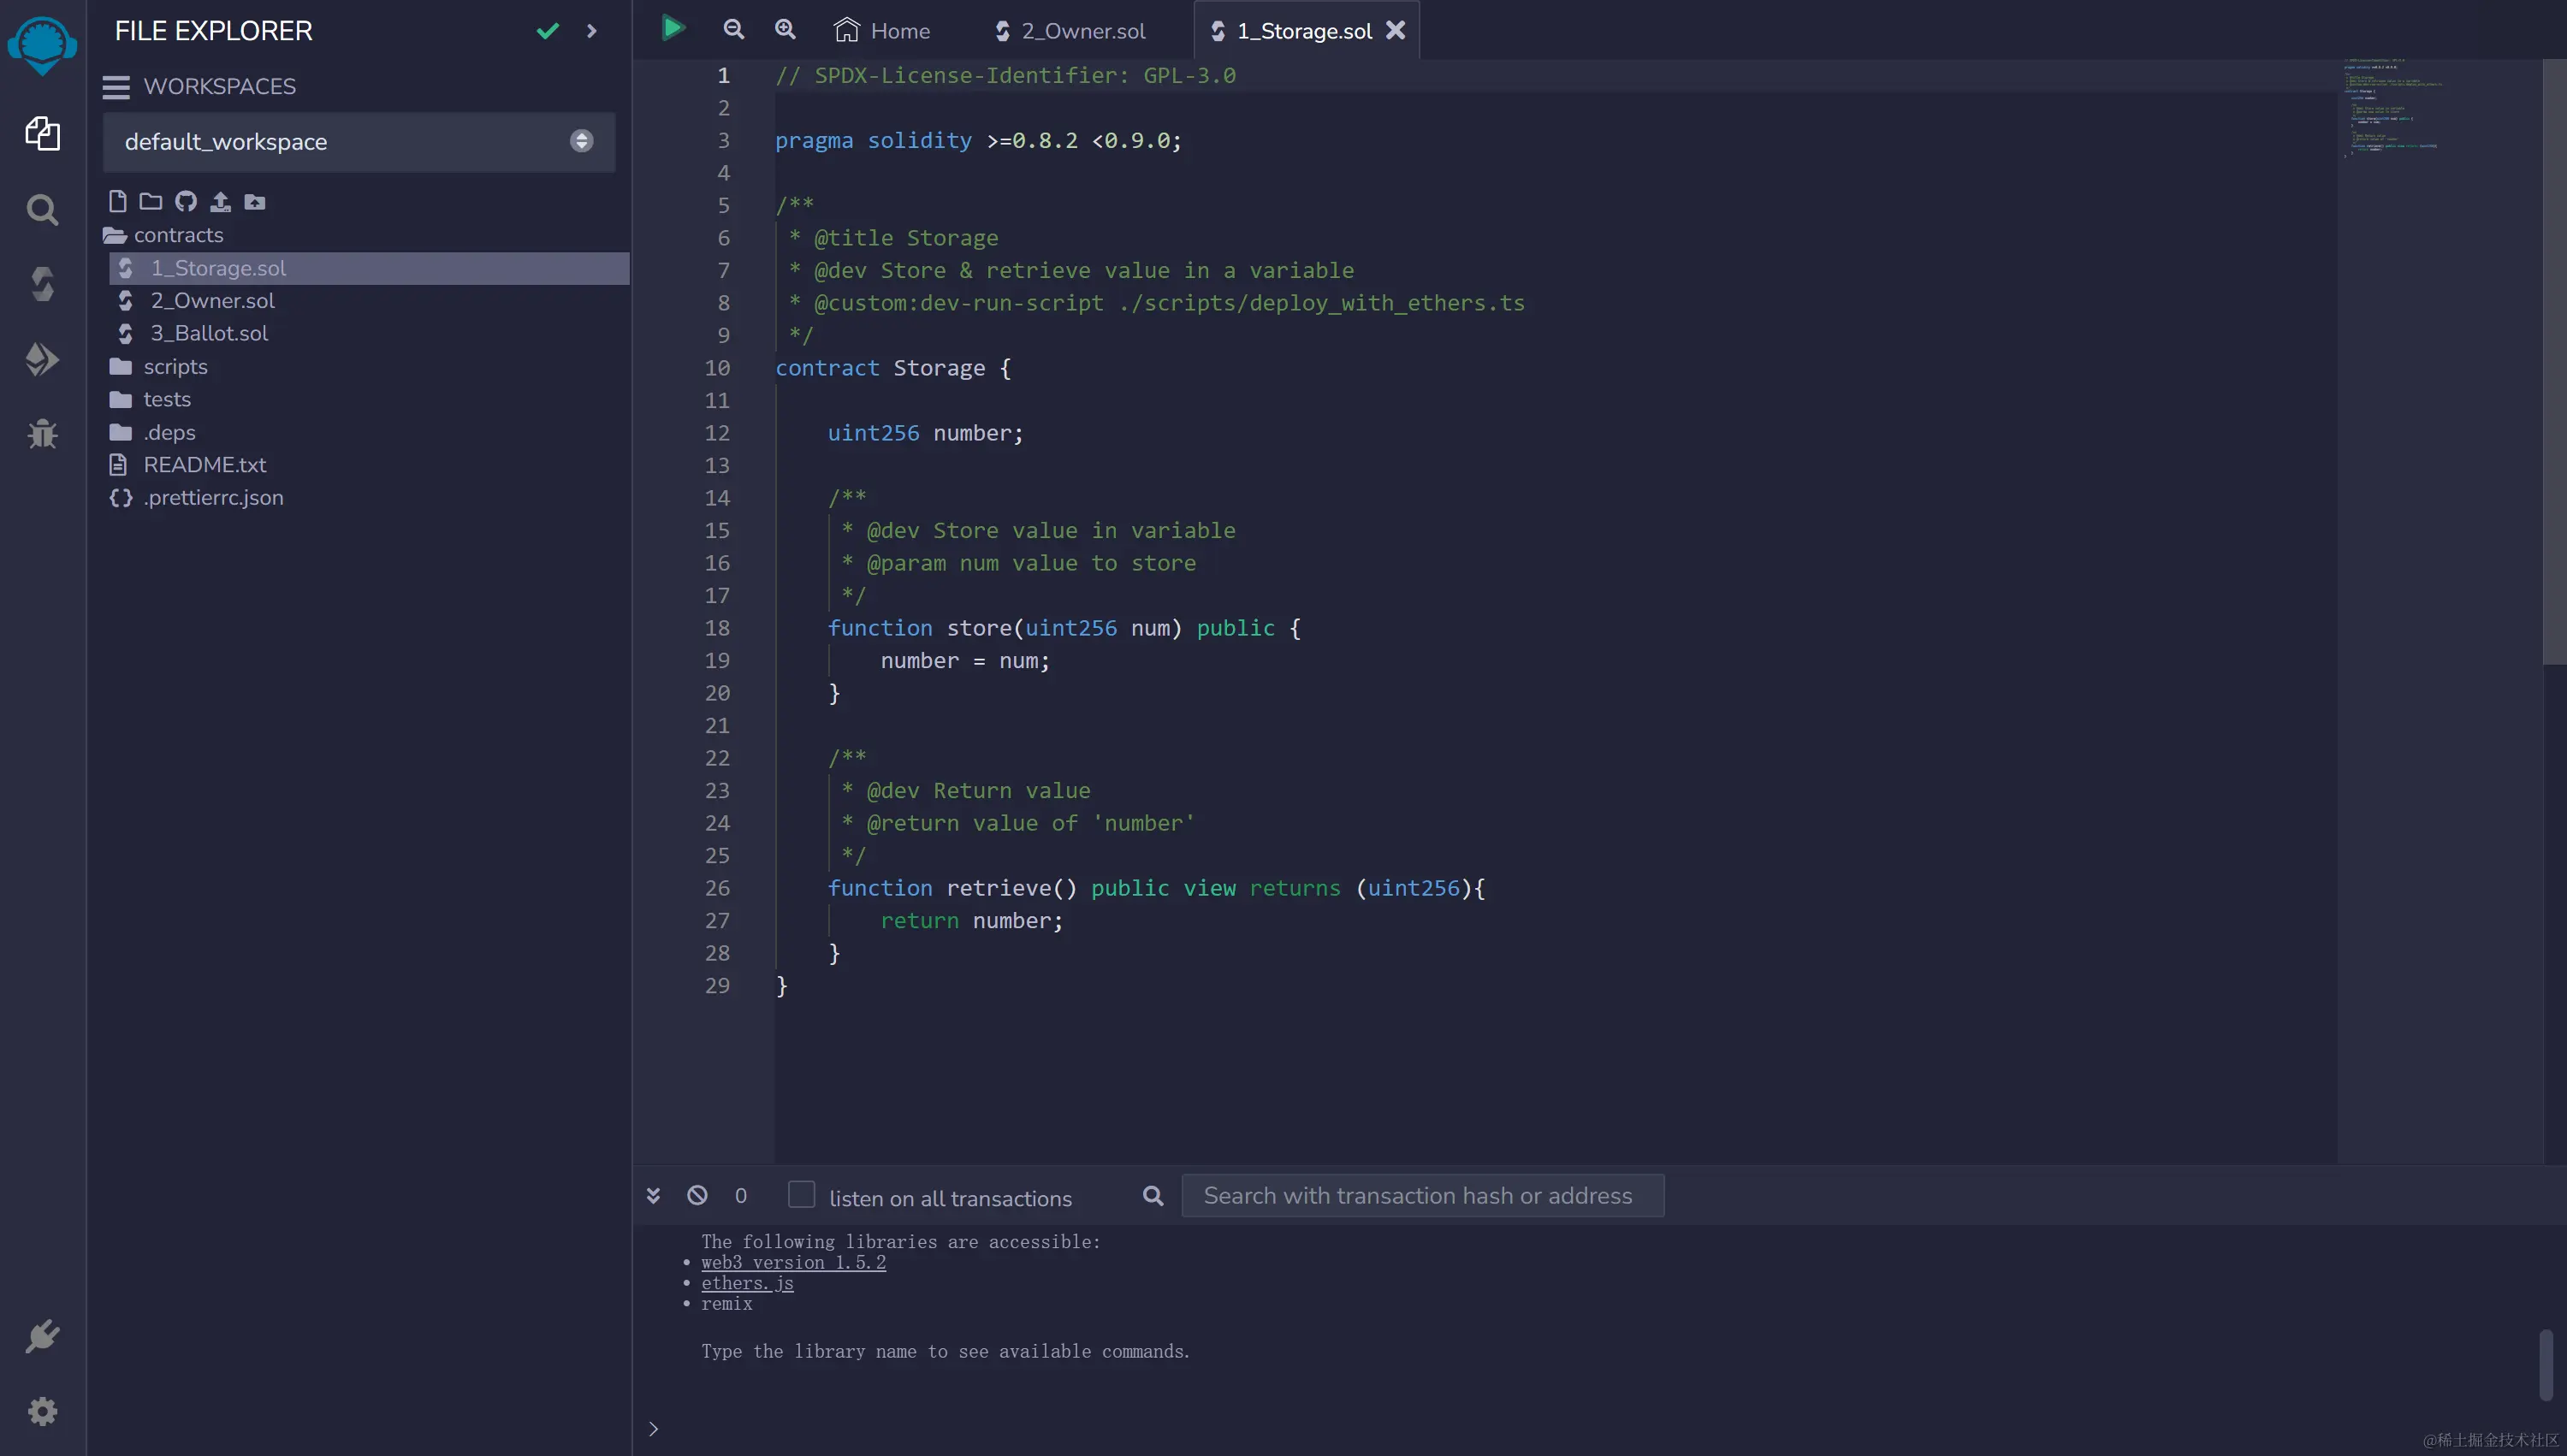The image size is (2567, 1456).
Task: Click the green checkmark in File Explorer header
Action: pos(547,31)
